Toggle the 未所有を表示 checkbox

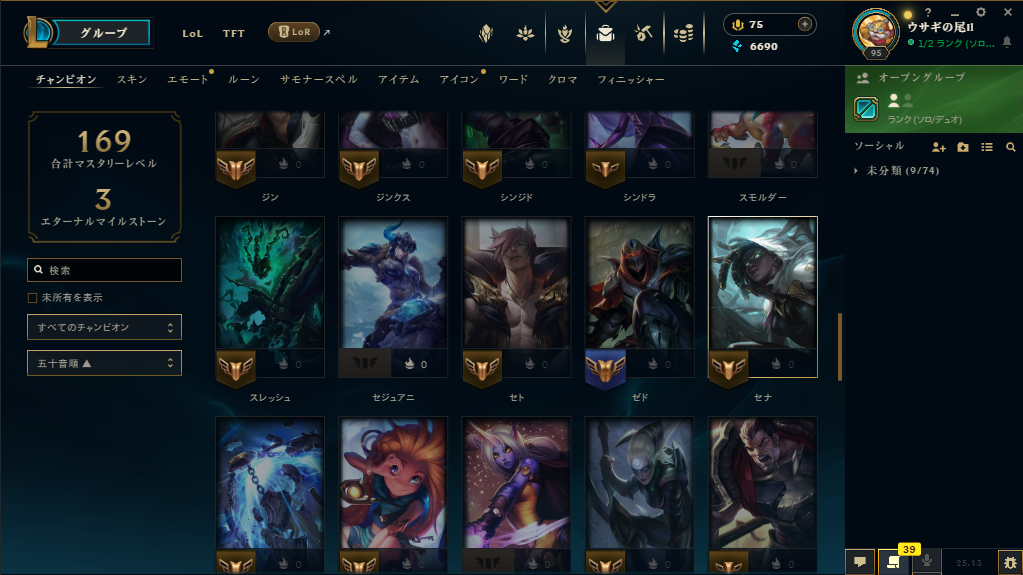32,298
